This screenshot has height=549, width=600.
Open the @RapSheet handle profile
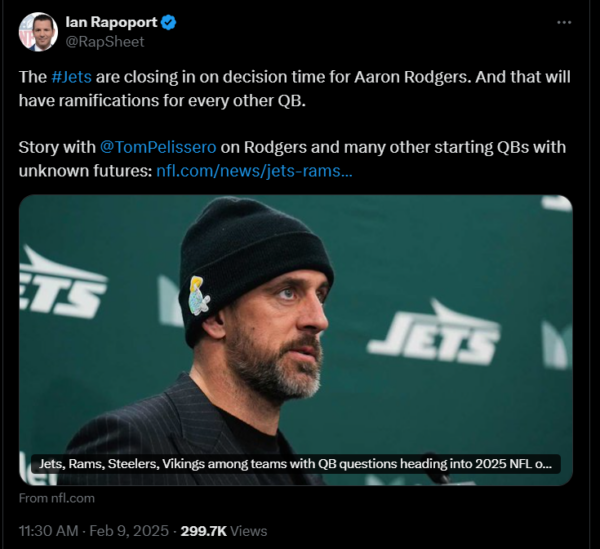[104, 42]
